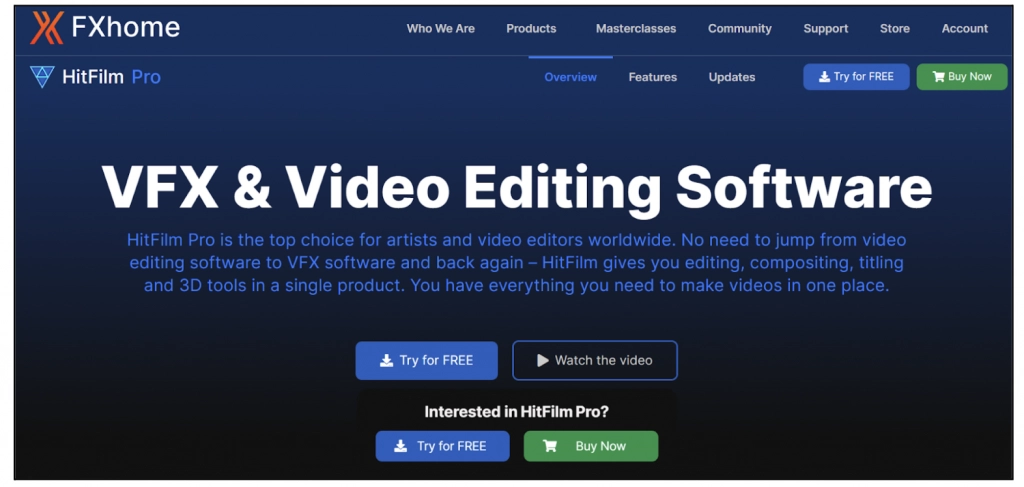Open the Community section

pyautogui.click(x=740, y=29)
